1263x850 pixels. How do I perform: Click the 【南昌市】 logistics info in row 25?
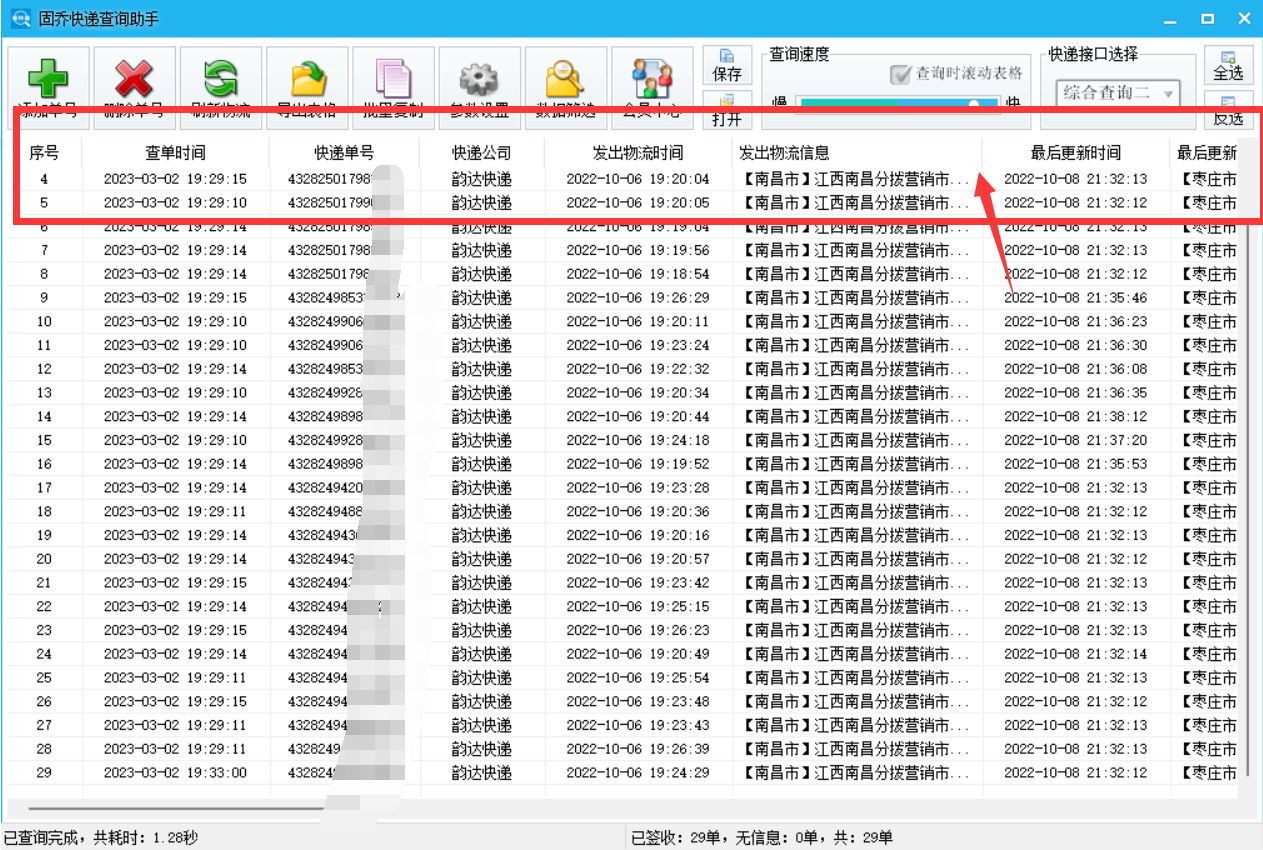pos(856,678)
